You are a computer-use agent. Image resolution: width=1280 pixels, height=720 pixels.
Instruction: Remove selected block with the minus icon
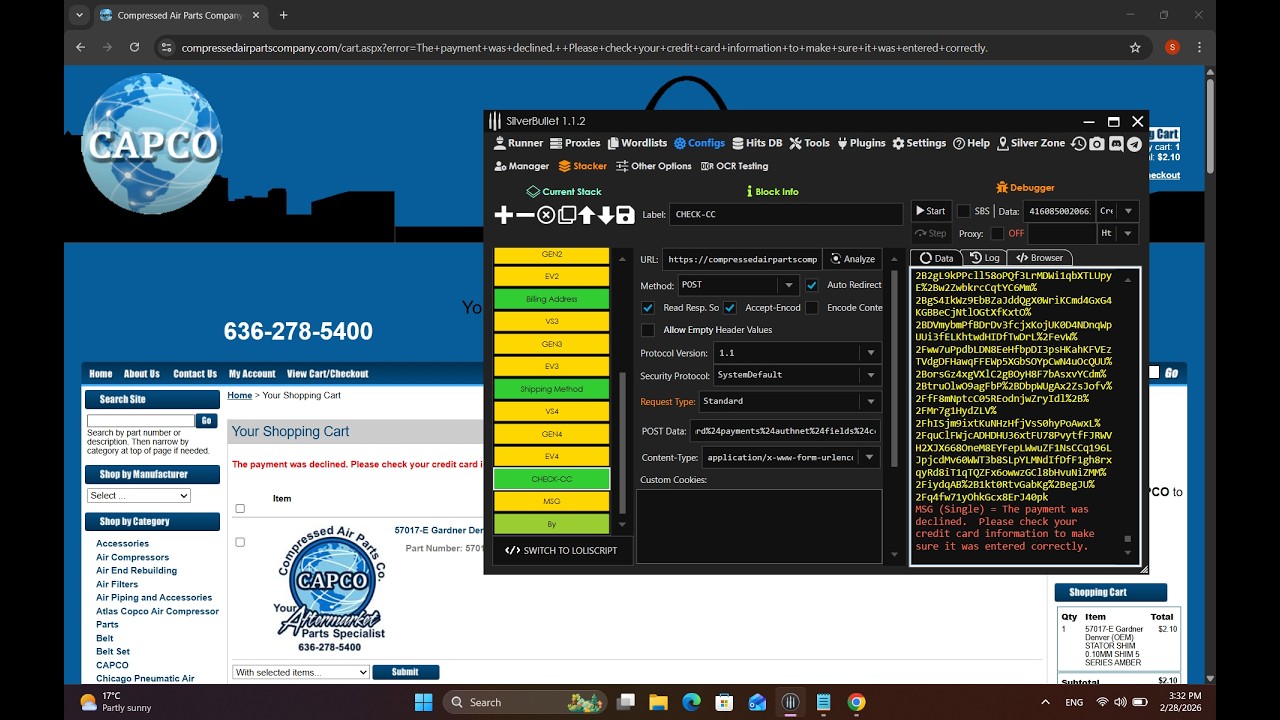tap(525, 215)
